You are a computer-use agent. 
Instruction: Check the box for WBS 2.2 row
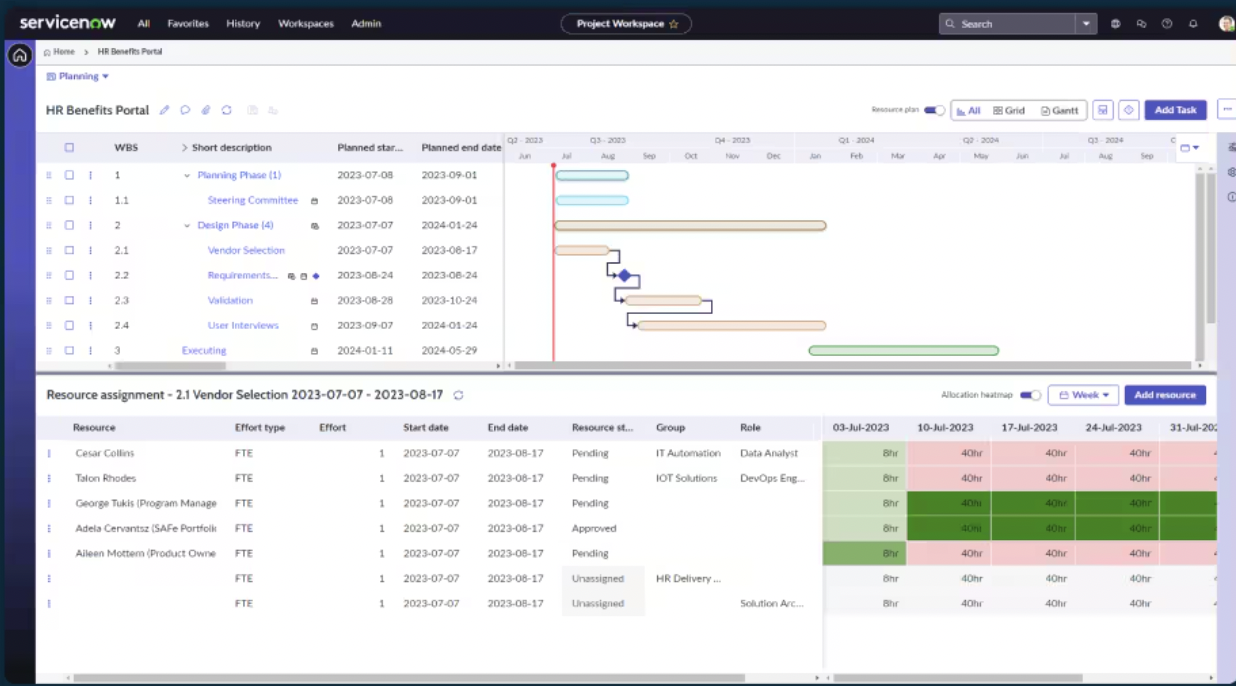69,275
